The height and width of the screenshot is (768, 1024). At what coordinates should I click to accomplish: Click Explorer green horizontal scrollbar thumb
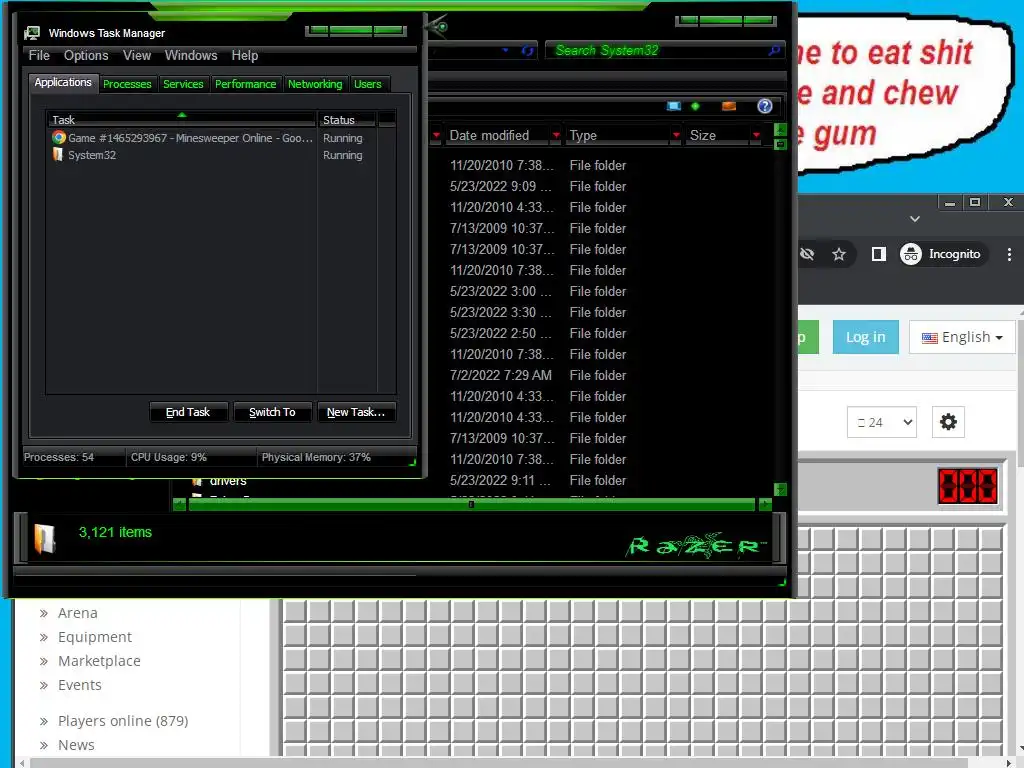pos(471,504)
